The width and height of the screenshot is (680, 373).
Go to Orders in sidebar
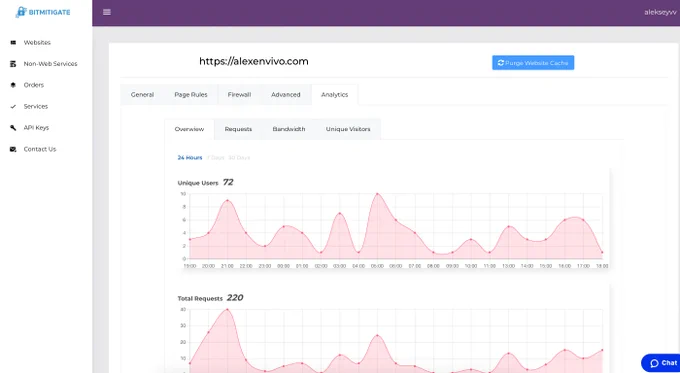[33, 85]
